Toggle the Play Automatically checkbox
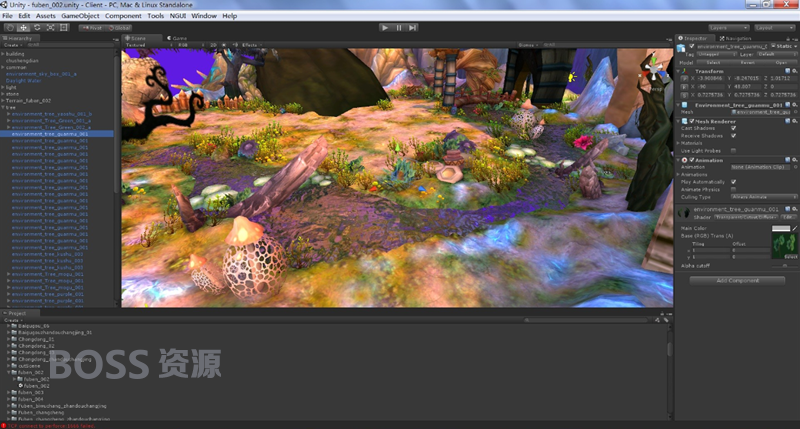800x429 pixels. coord(734,182)
